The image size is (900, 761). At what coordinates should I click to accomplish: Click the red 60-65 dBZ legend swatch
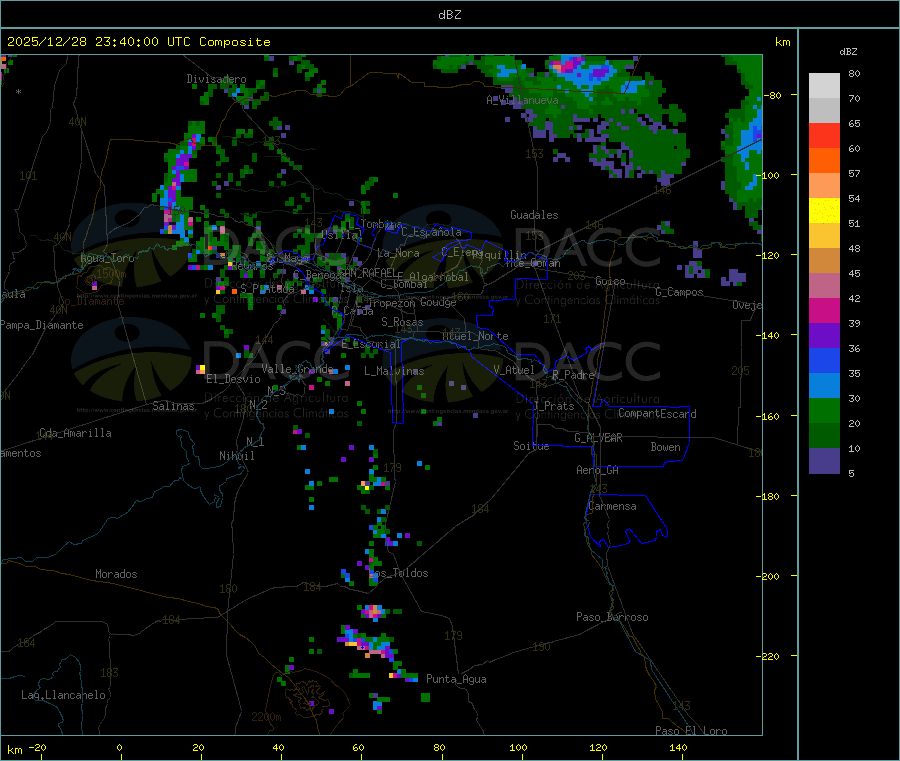[824, 135]
